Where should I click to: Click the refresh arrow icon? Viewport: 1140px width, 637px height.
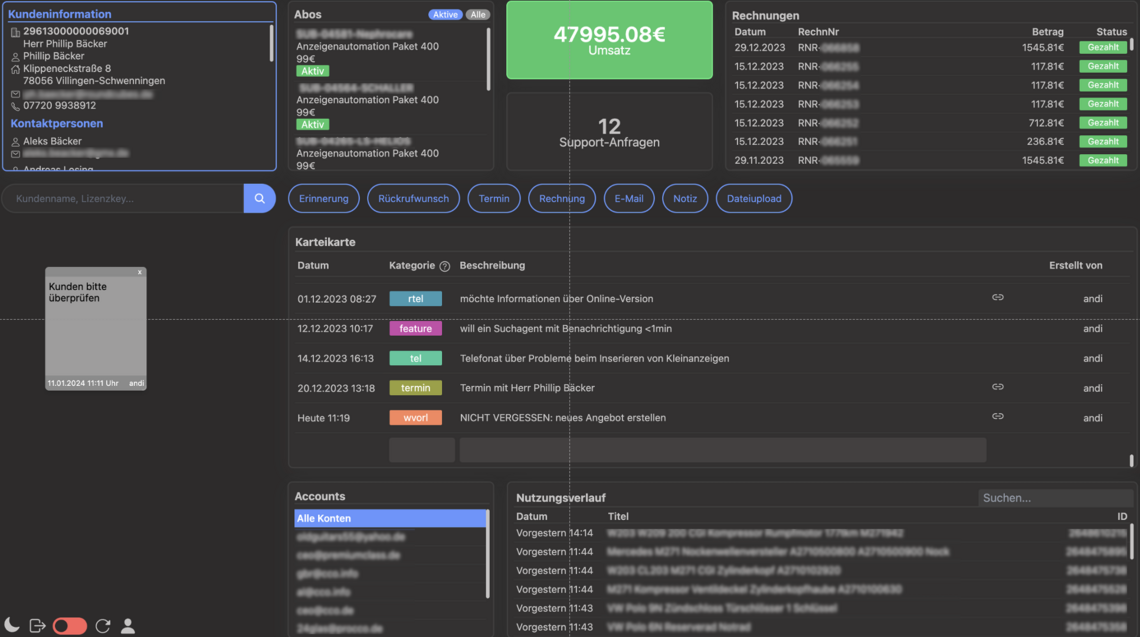[x=102, y=626]
